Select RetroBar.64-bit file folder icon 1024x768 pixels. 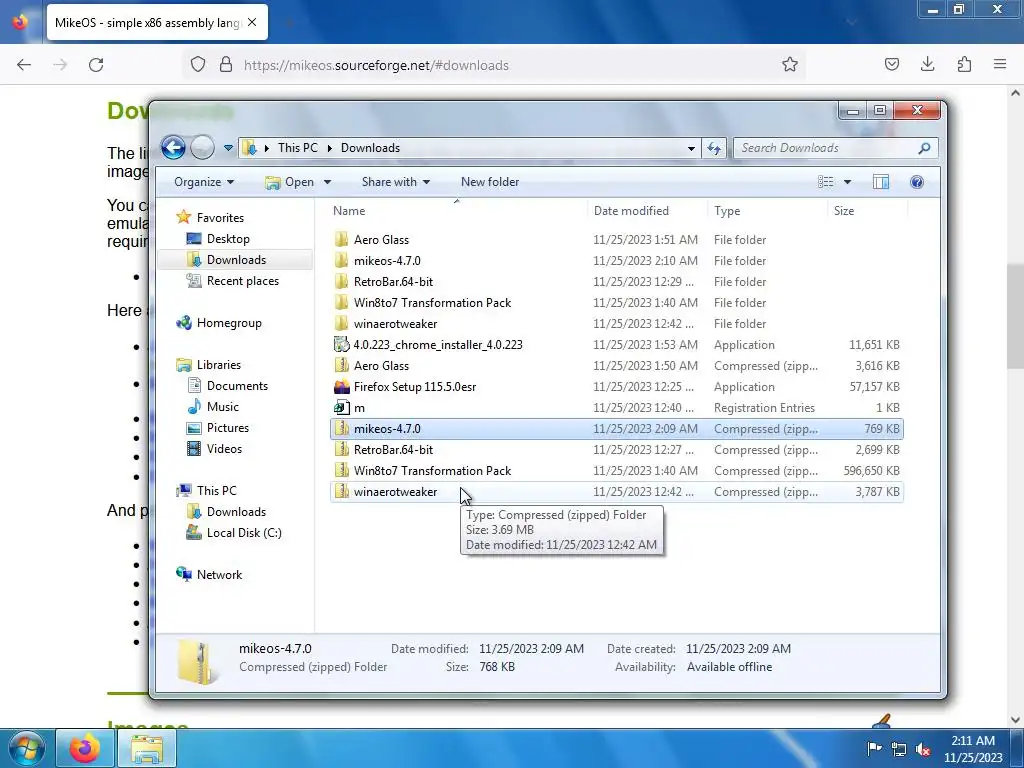(341, 281)
